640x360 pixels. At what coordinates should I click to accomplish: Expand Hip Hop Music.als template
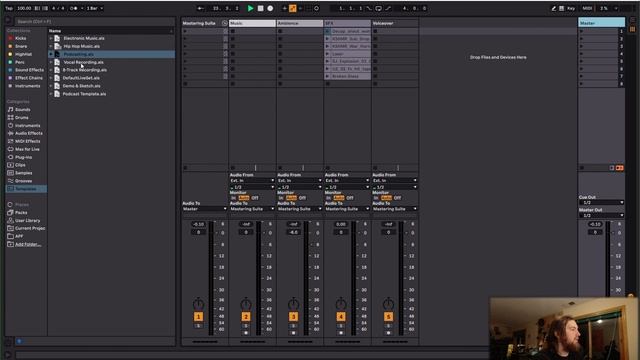pos(51,46)
